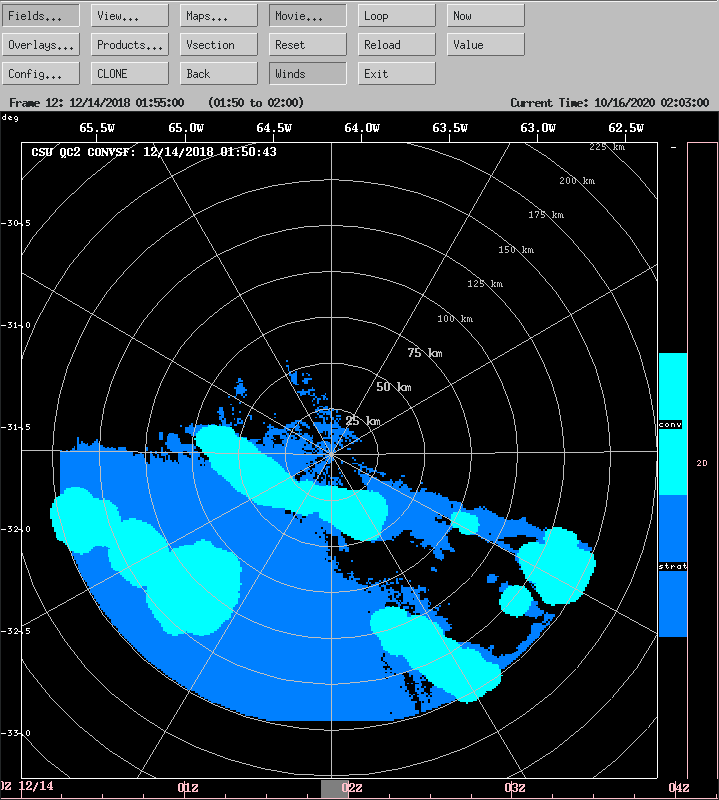Open the View... options
The width and height of the screenshot is (719, 800).
click(x=130, y=16)
